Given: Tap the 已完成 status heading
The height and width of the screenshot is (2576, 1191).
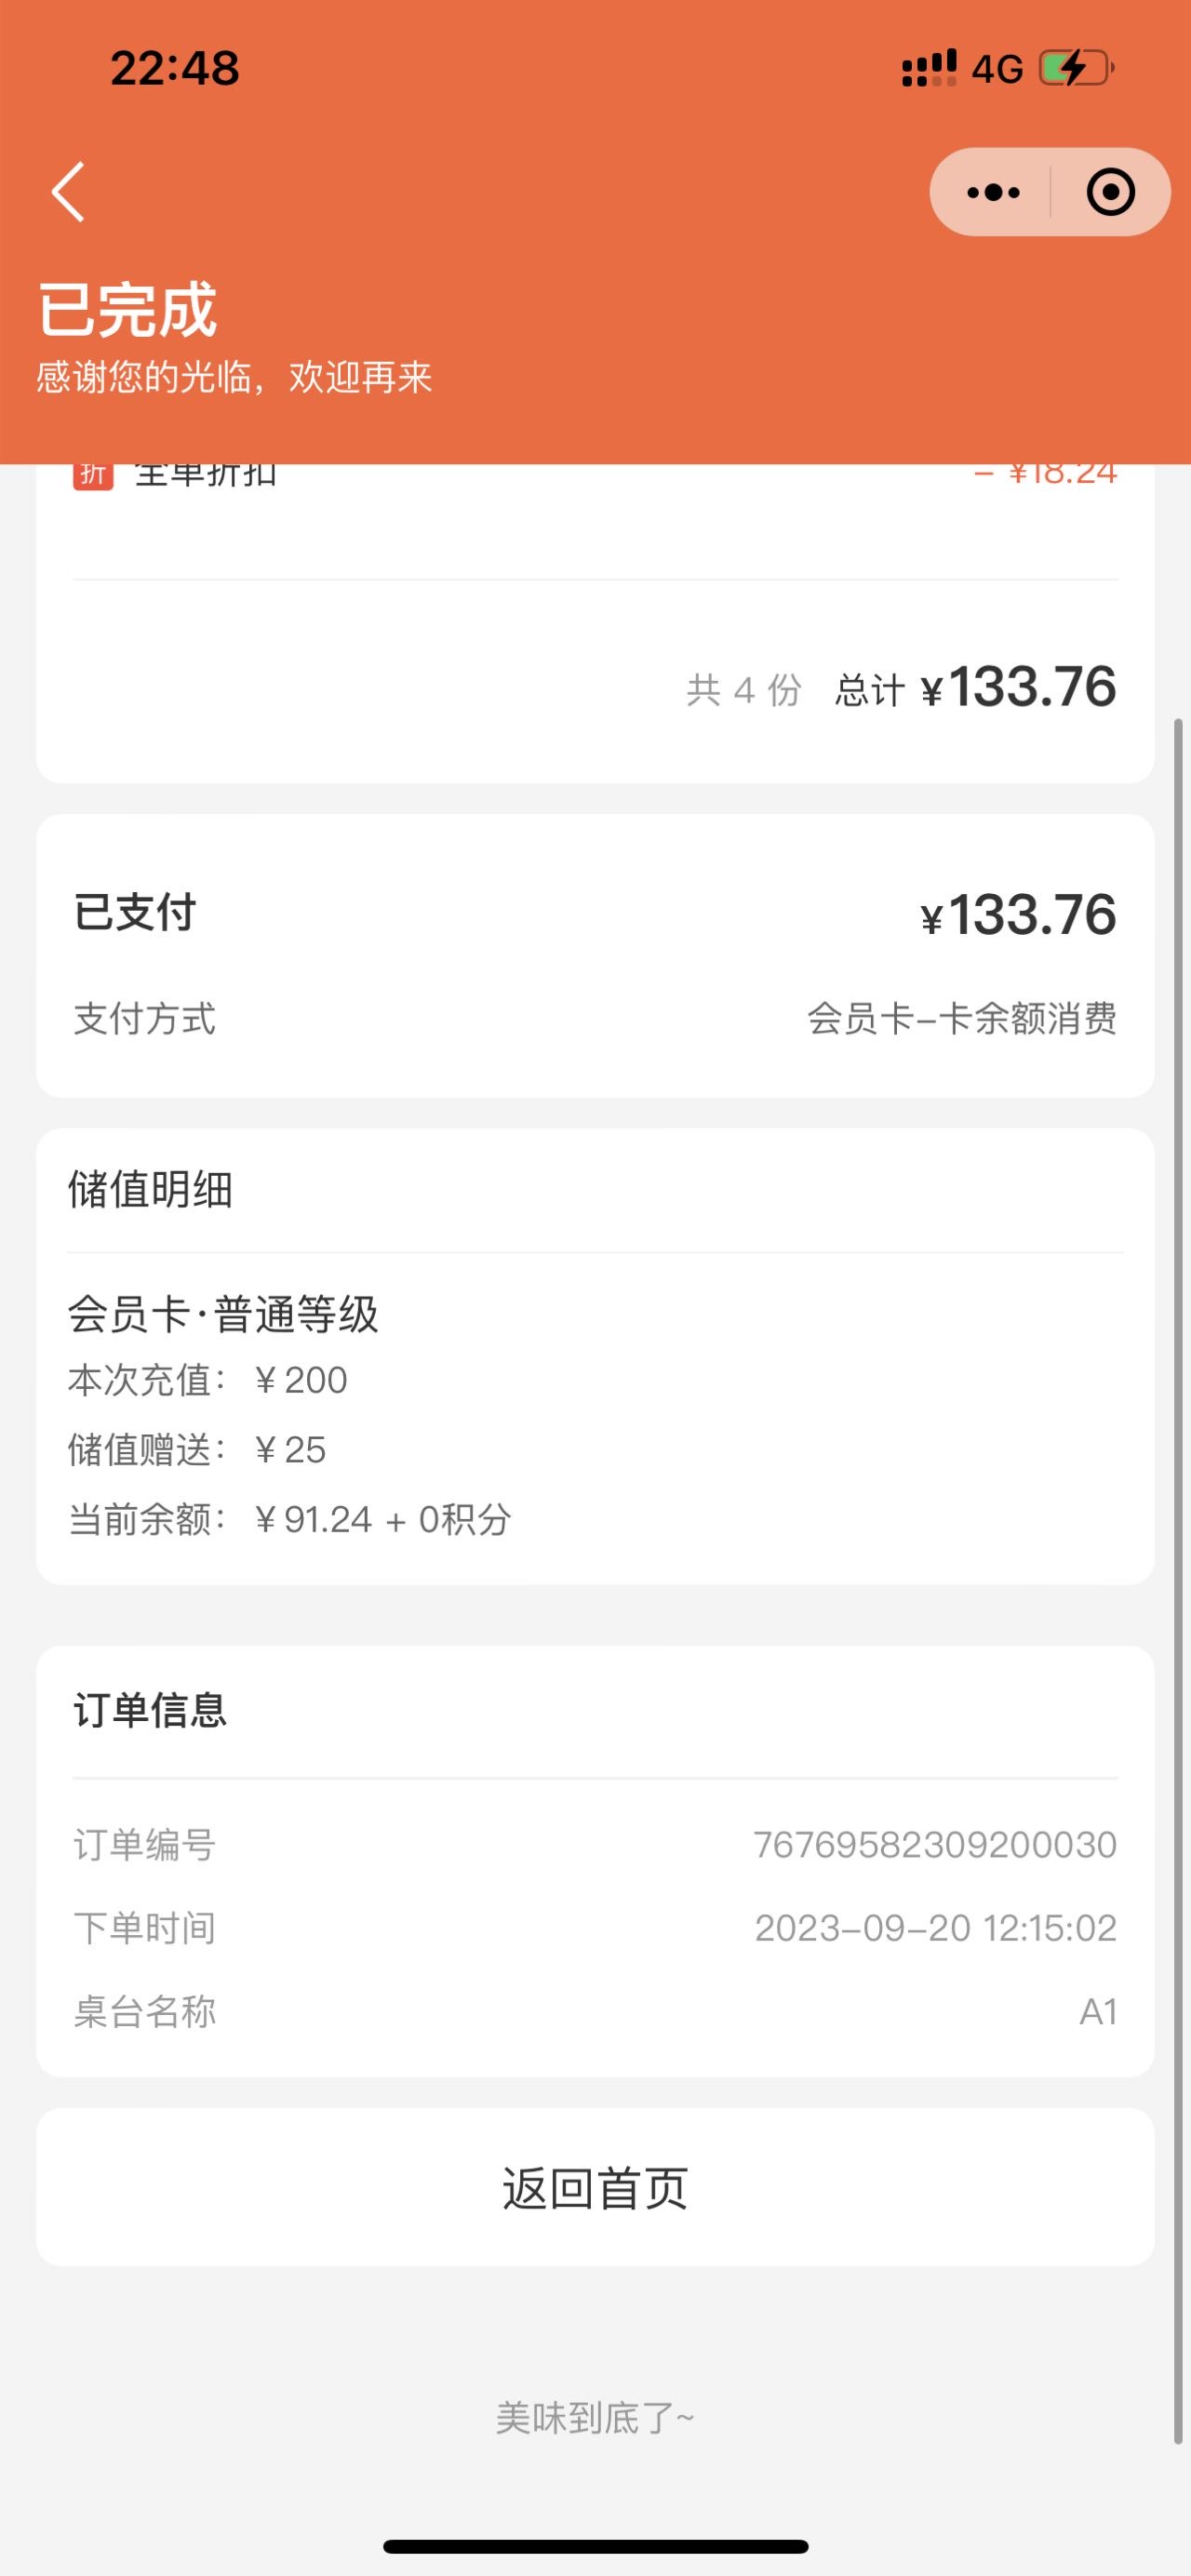Looking at the screenshot, I should pos(127,310).
